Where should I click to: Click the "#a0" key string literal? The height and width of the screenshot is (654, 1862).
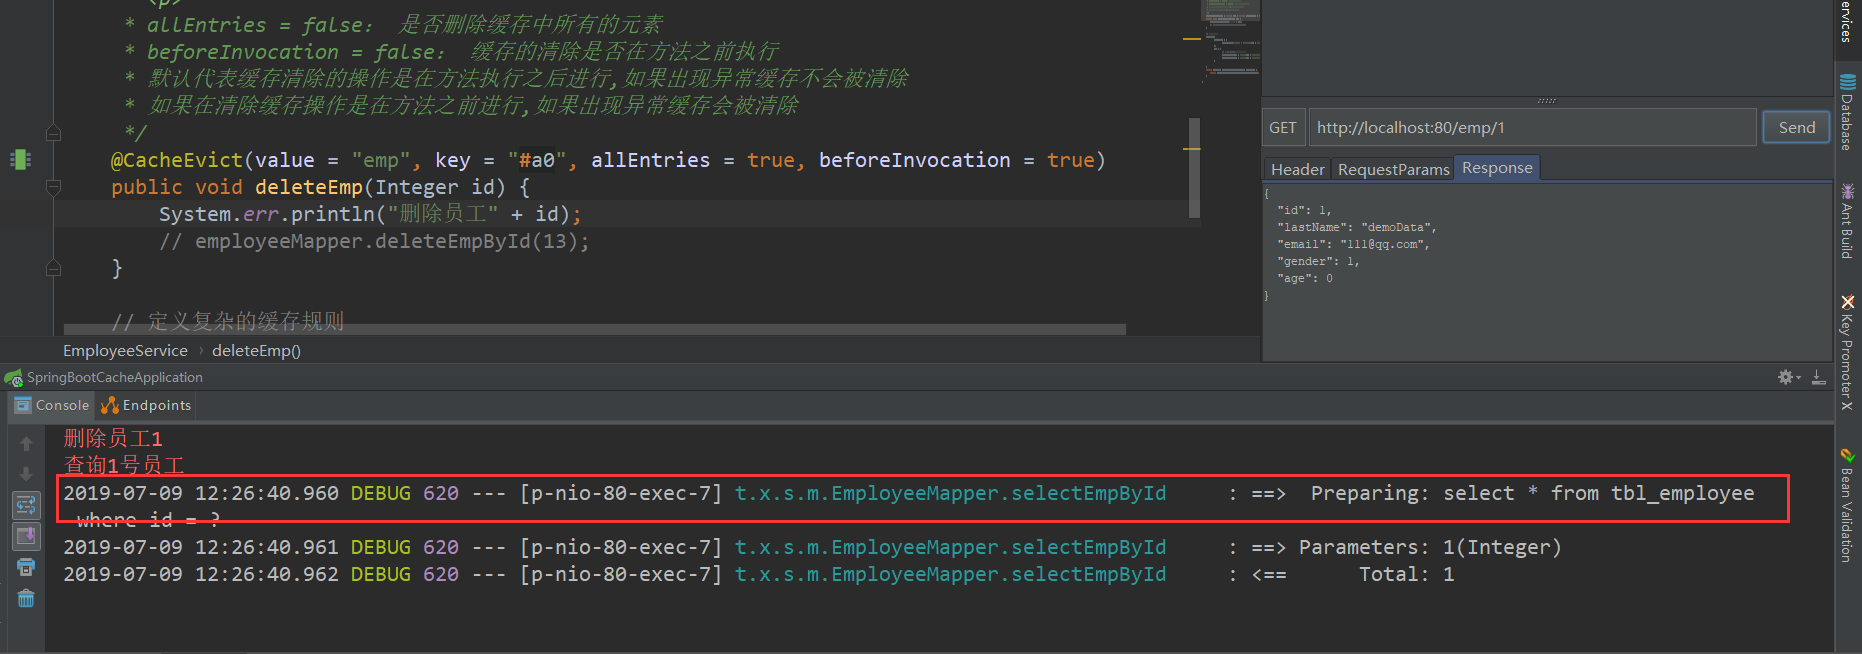(537, 160)
